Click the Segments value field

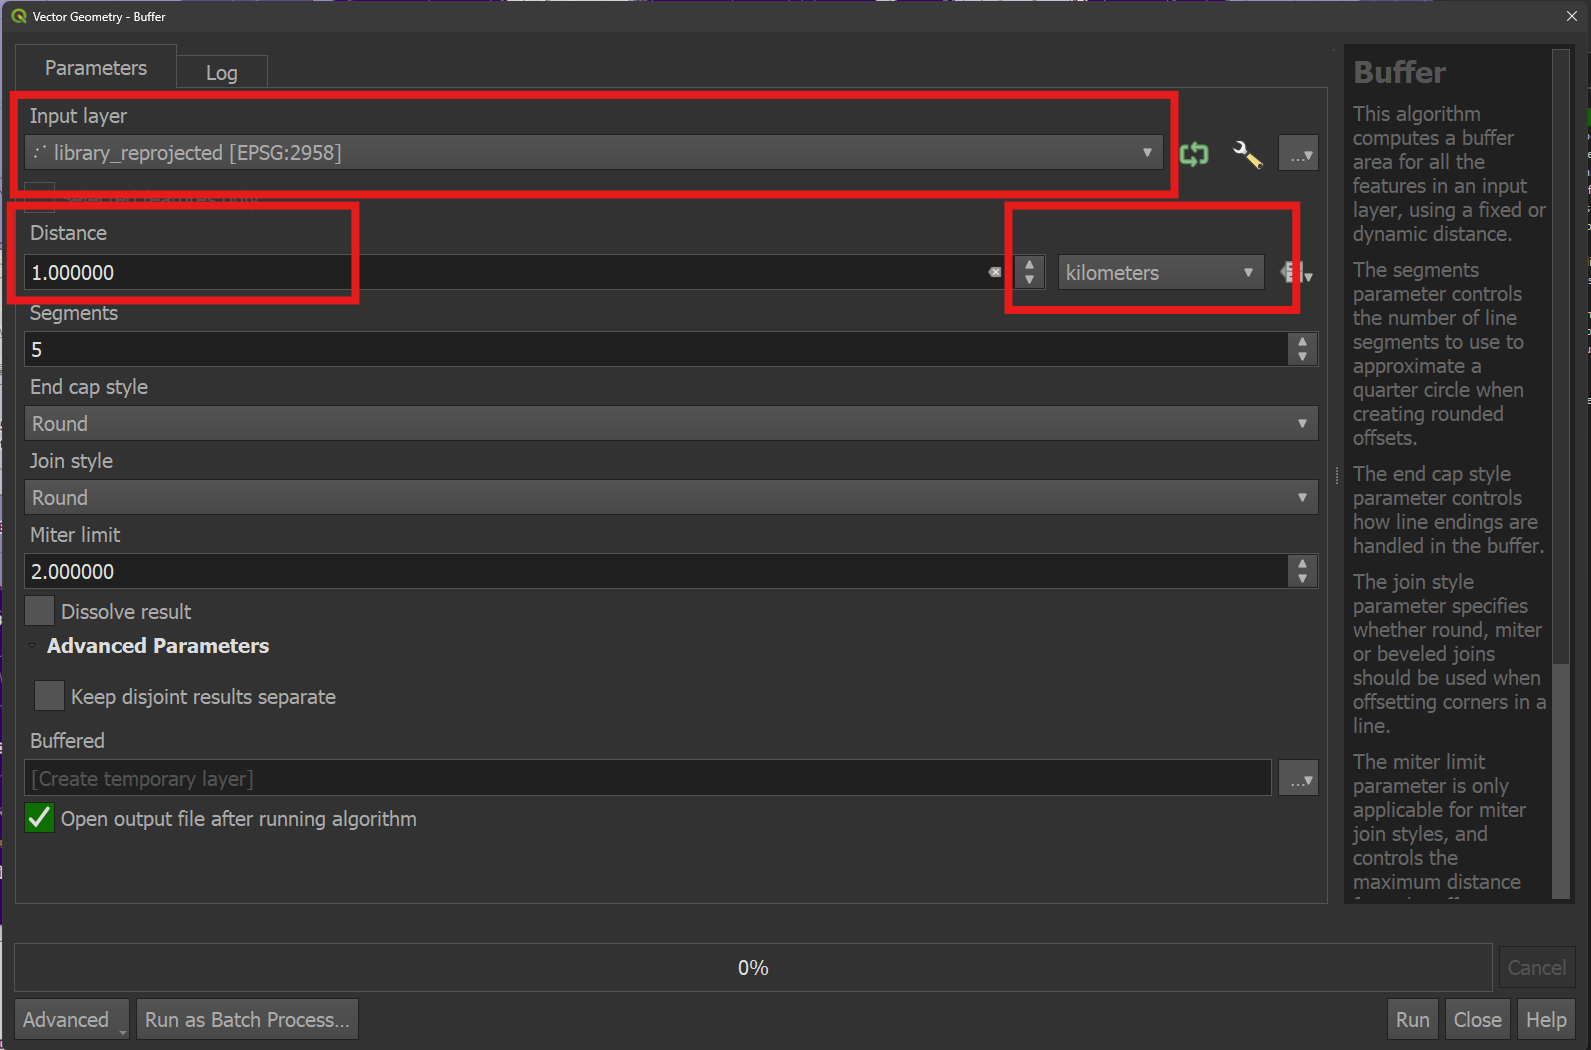coord(657,349)
